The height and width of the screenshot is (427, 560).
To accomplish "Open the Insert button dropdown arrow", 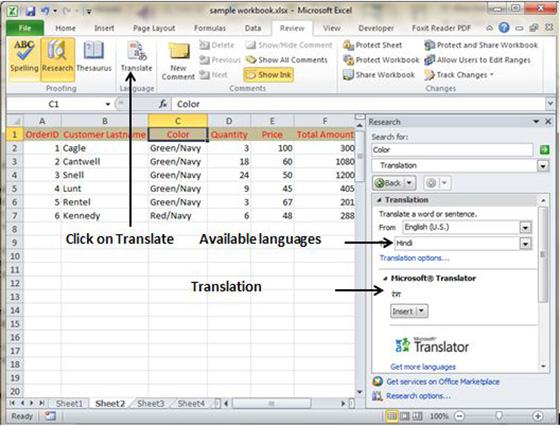I will pyautogui.click(x=422, y=311).
